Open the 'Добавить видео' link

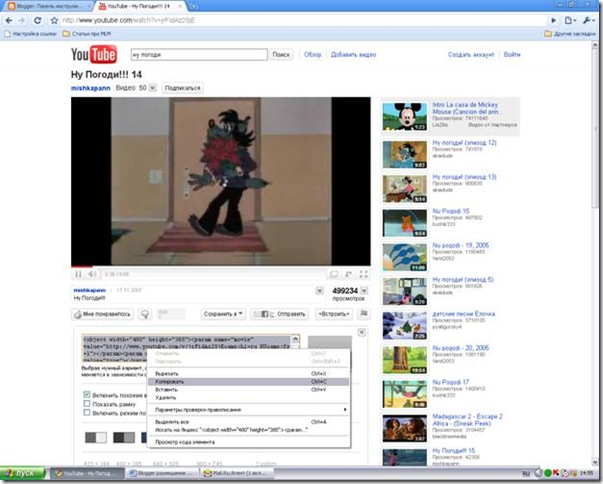point(353,55)
